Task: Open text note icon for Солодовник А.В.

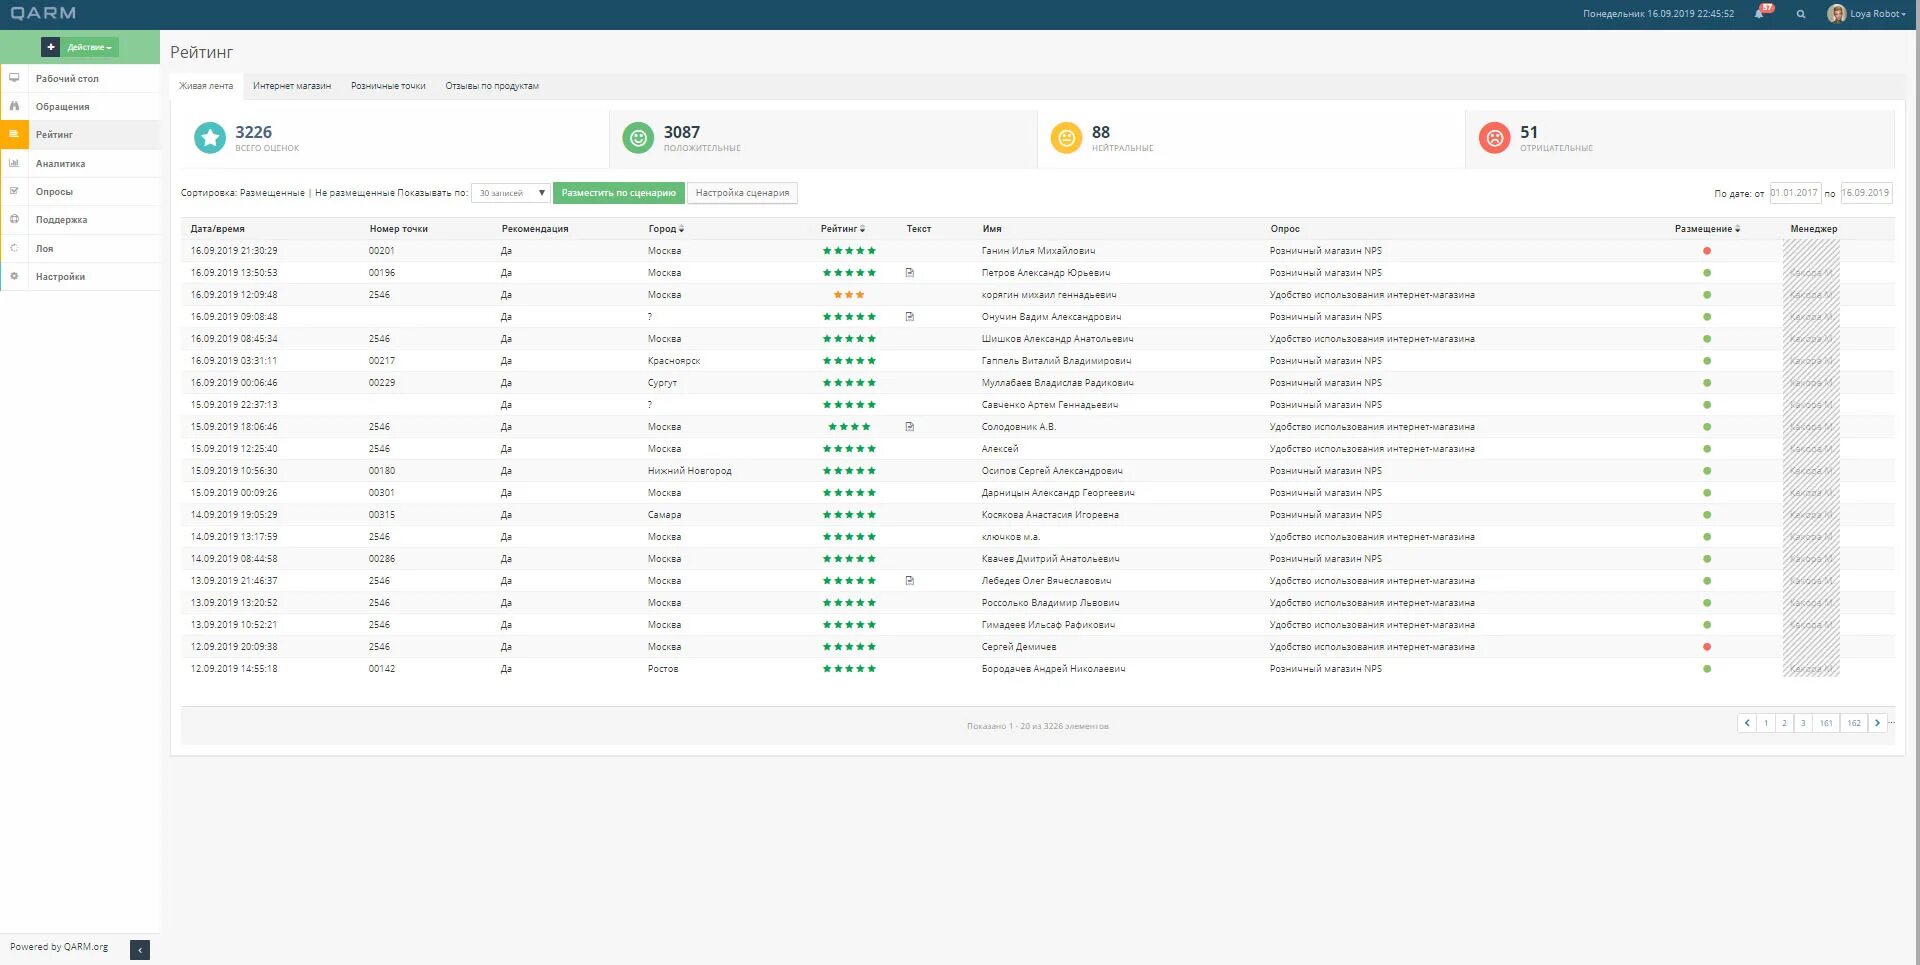Action: (x=910, y=426)
